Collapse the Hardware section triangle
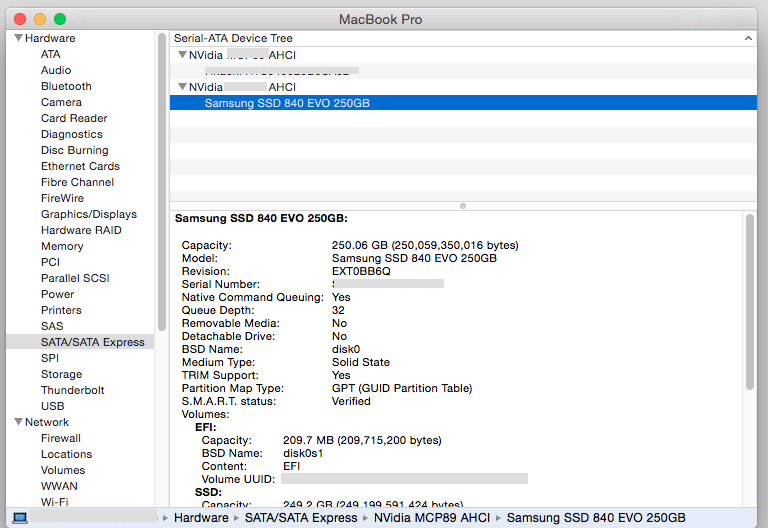 [x=19, y=38]
